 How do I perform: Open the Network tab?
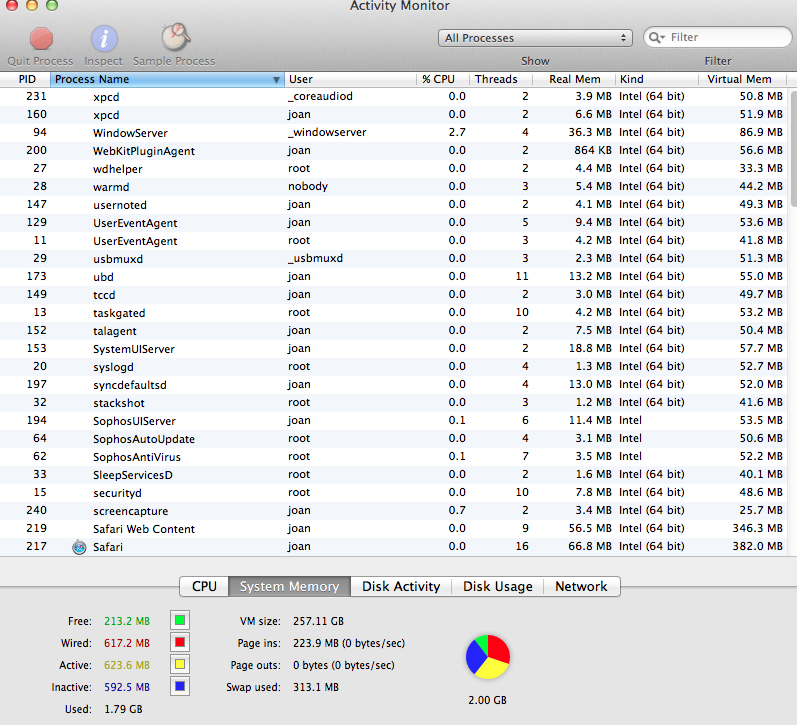(x=581, y=586)
